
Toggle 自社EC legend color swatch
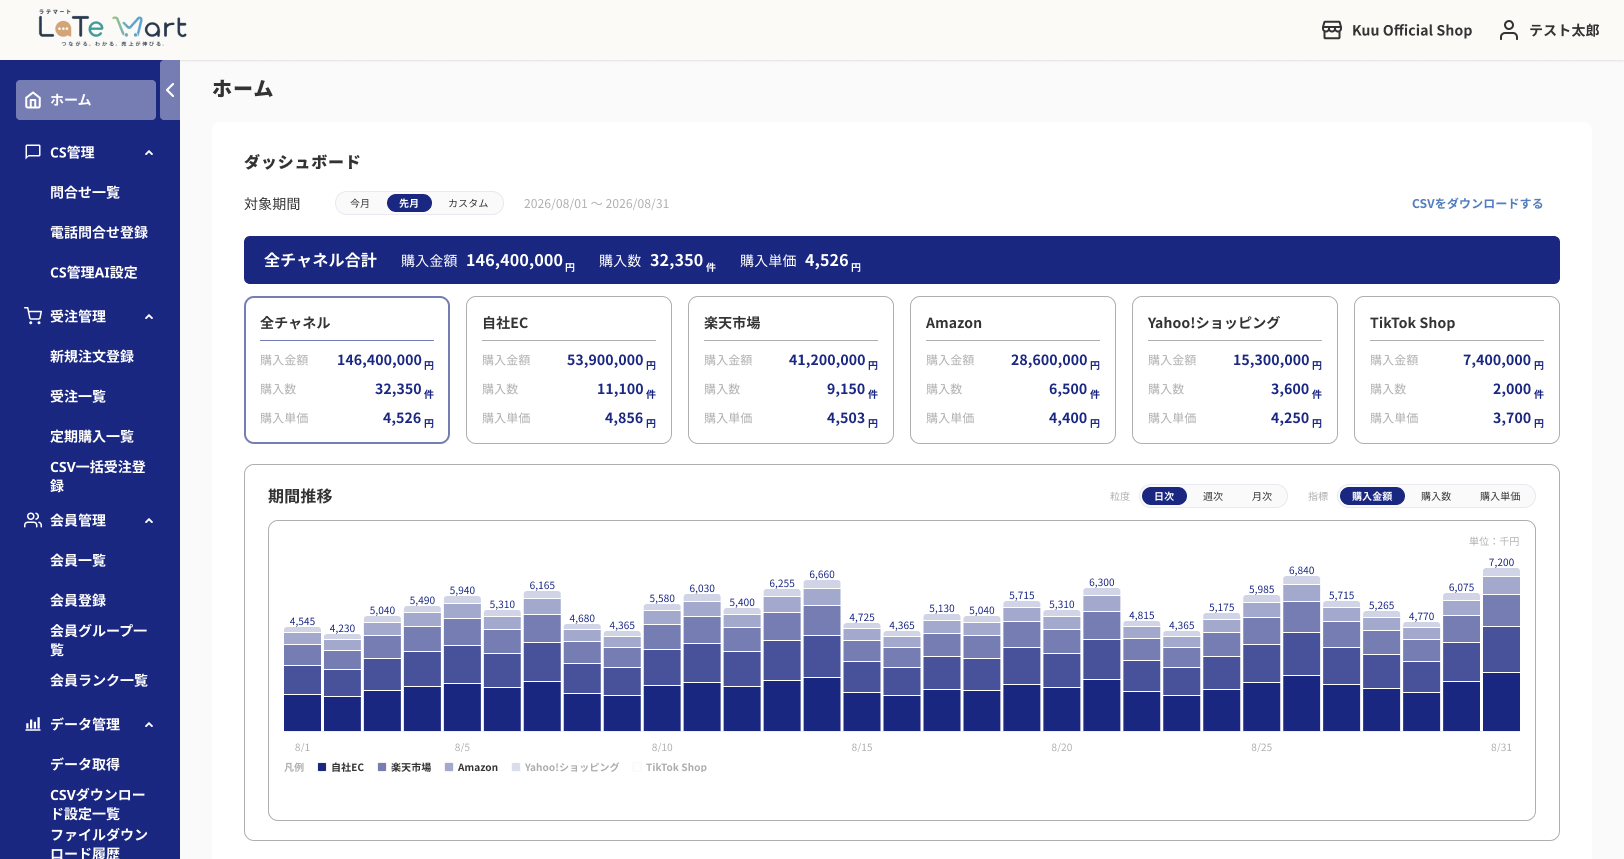click(x=322, y=767)
